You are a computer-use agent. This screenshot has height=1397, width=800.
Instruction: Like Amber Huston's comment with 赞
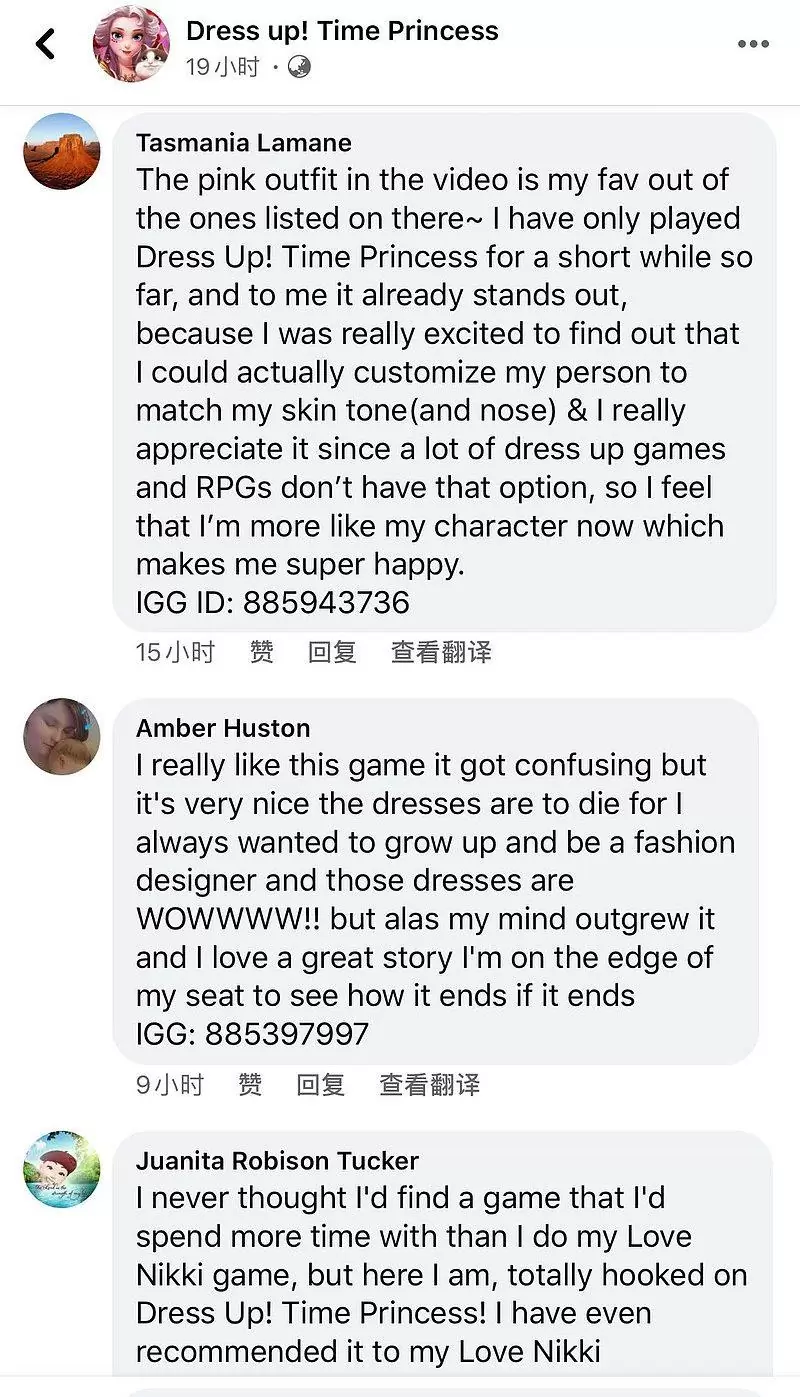tap(250, 1085)
